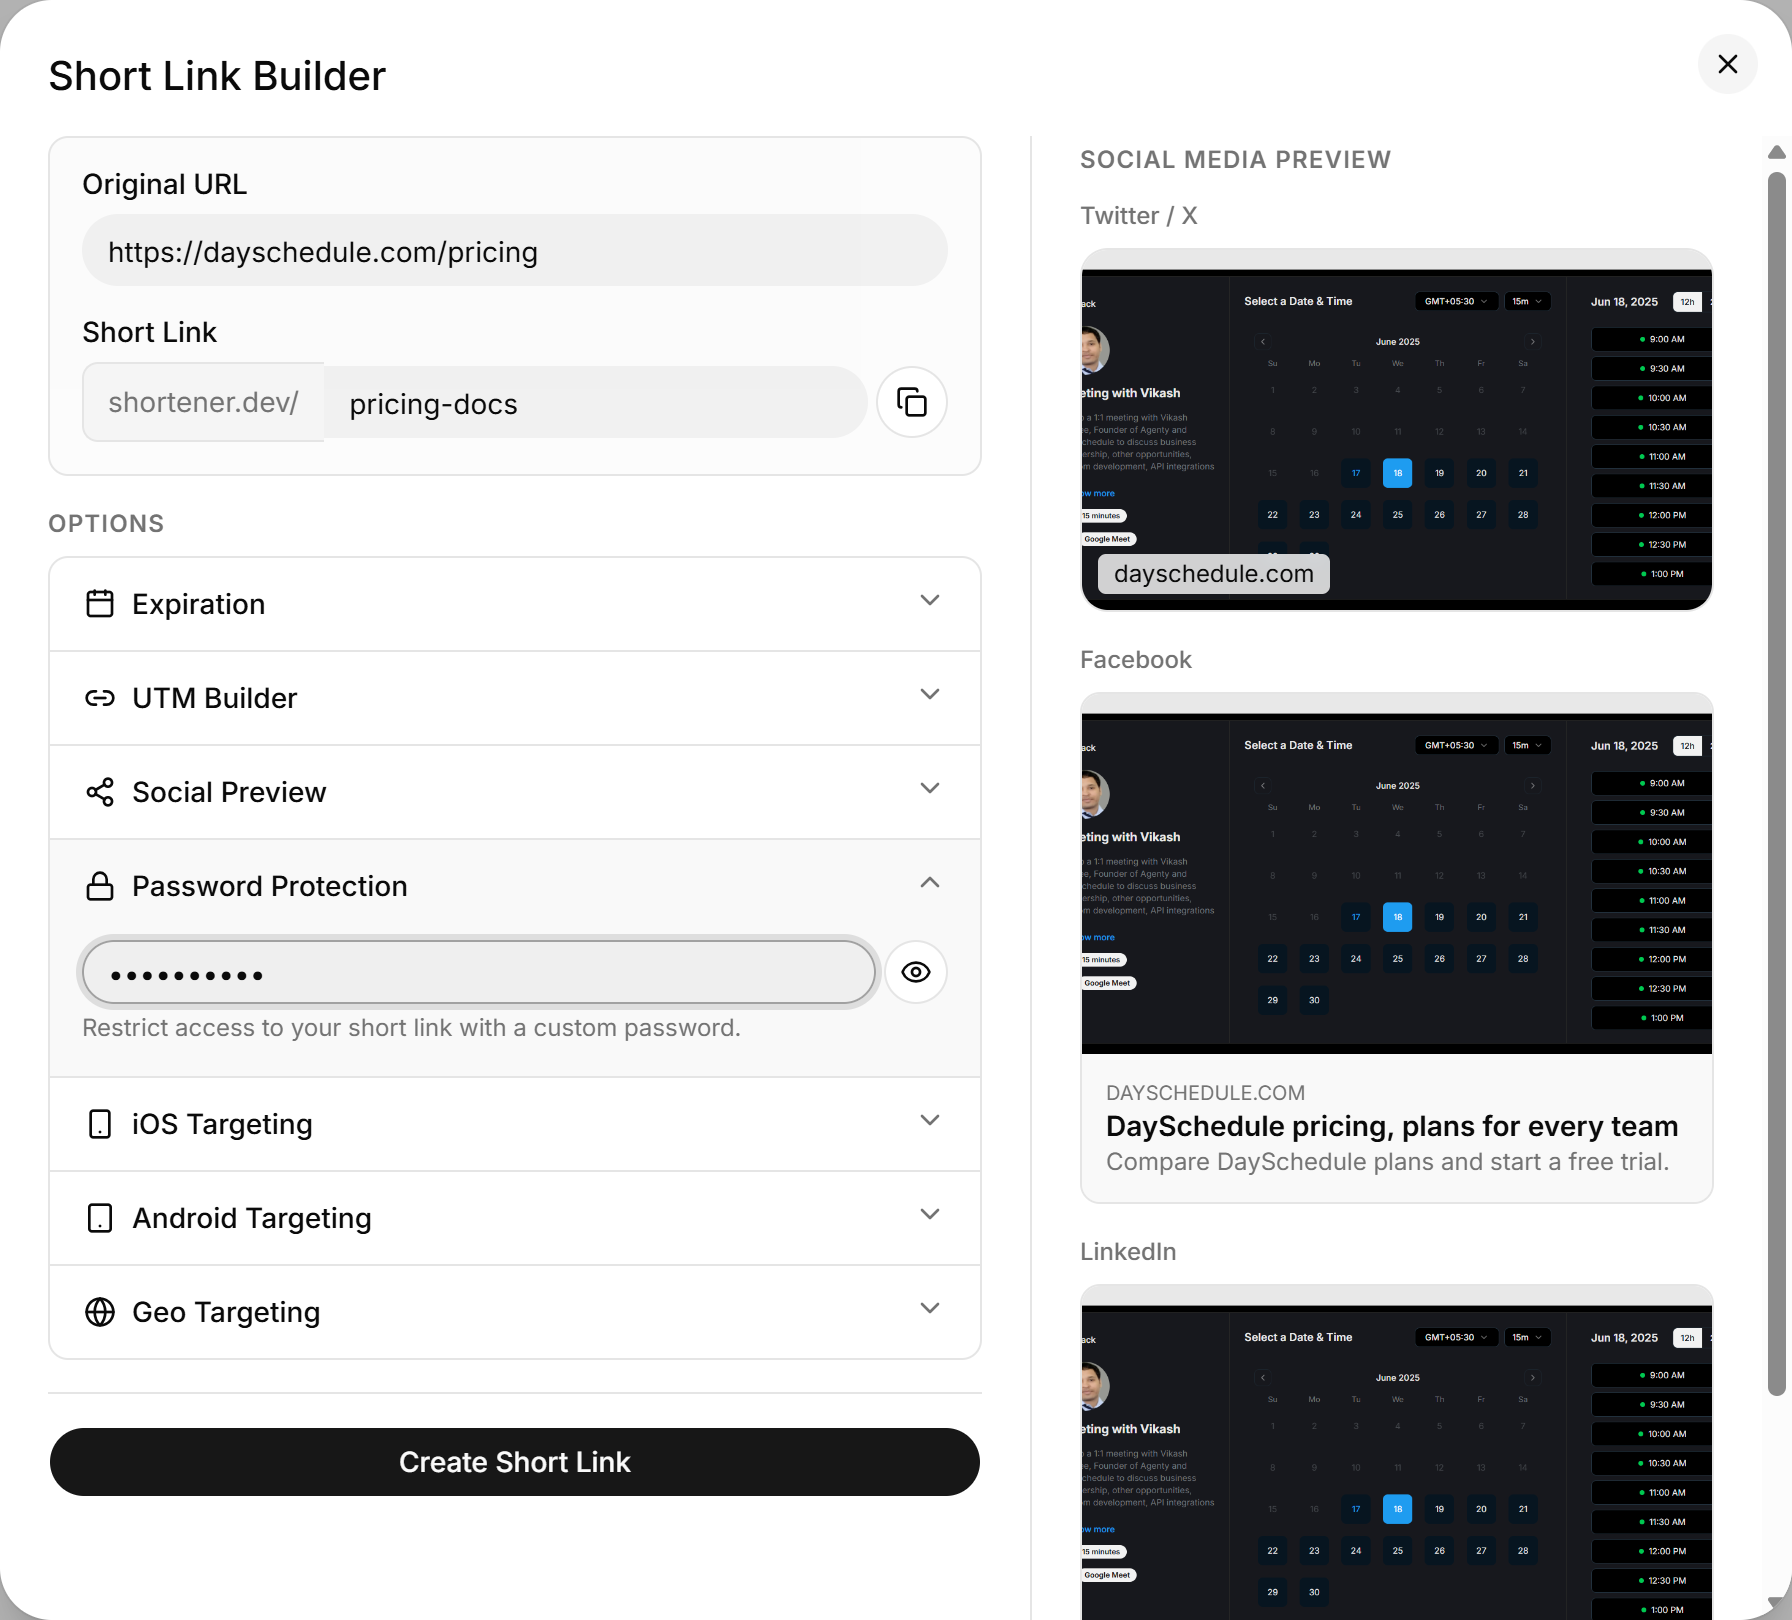The height and width of the screenshot is (1620, 1792).
Task: Click the Expiration label text
Action: click(x=199, y=604)
